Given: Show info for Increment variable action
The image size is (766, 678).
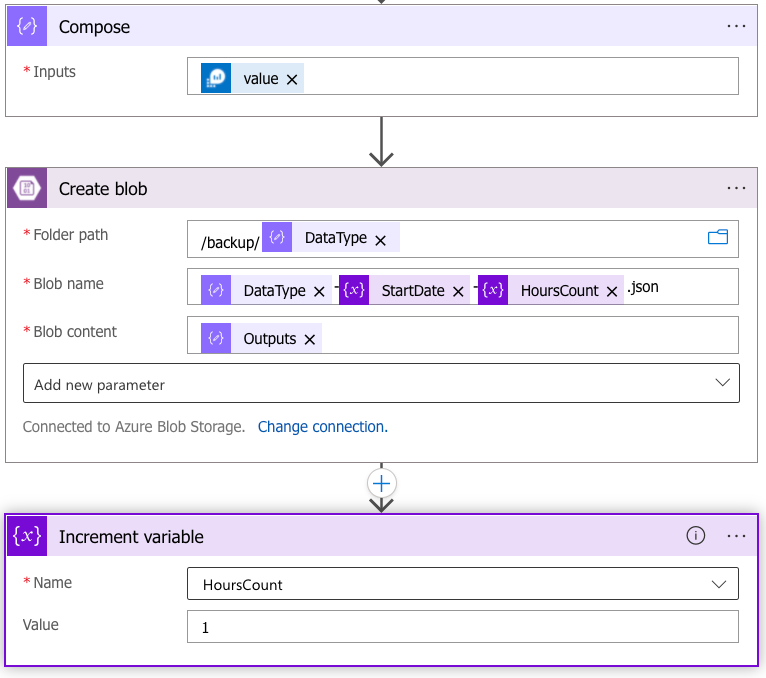Looking at the screenshot, I should point(696,537).
